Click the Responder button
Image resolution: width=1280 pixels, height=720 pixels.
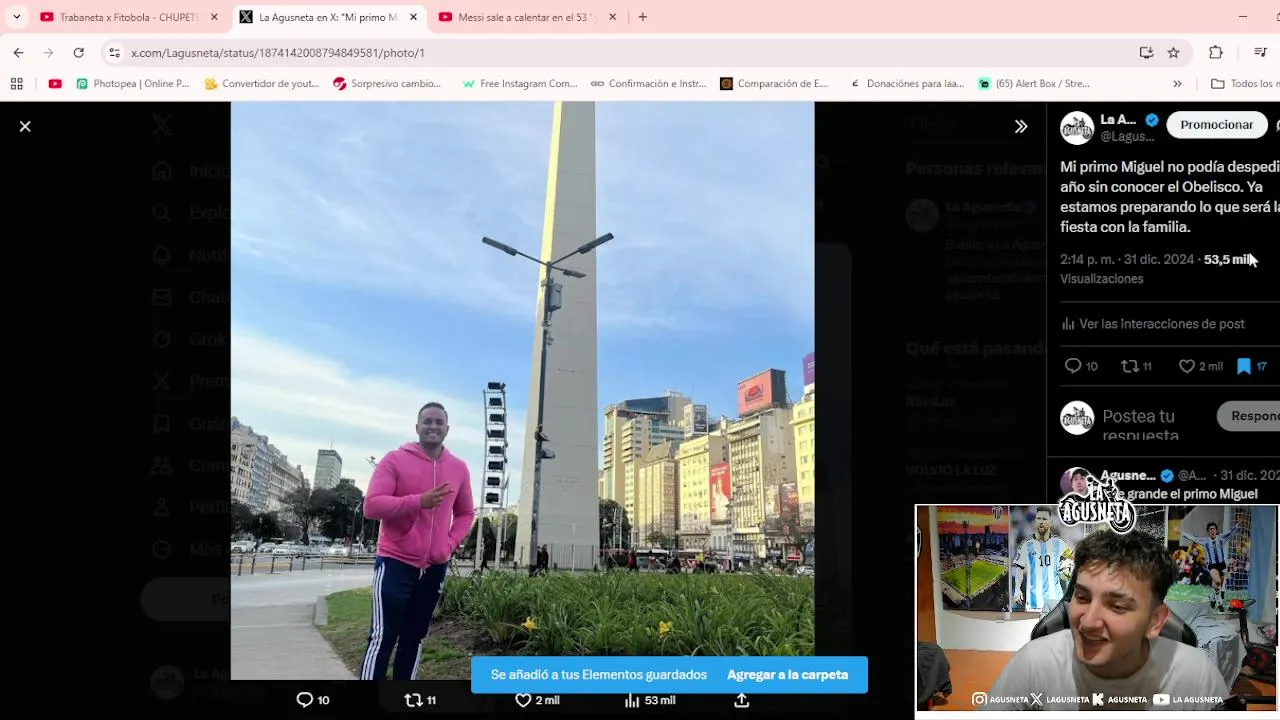pyautogui.click(x=1250, y=416)
